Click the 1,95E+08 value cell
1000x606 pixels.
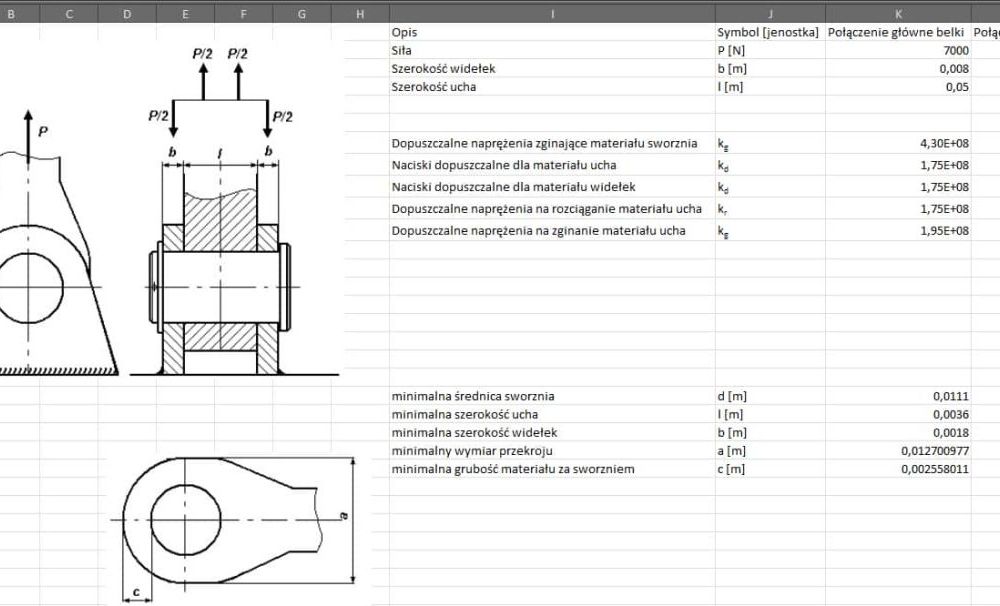898,231
